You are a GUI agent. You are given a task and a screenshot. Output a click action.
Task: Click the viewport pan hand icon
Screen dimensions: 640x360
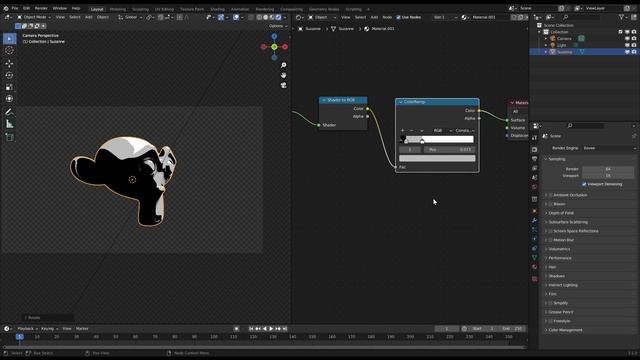pos(283,76)
